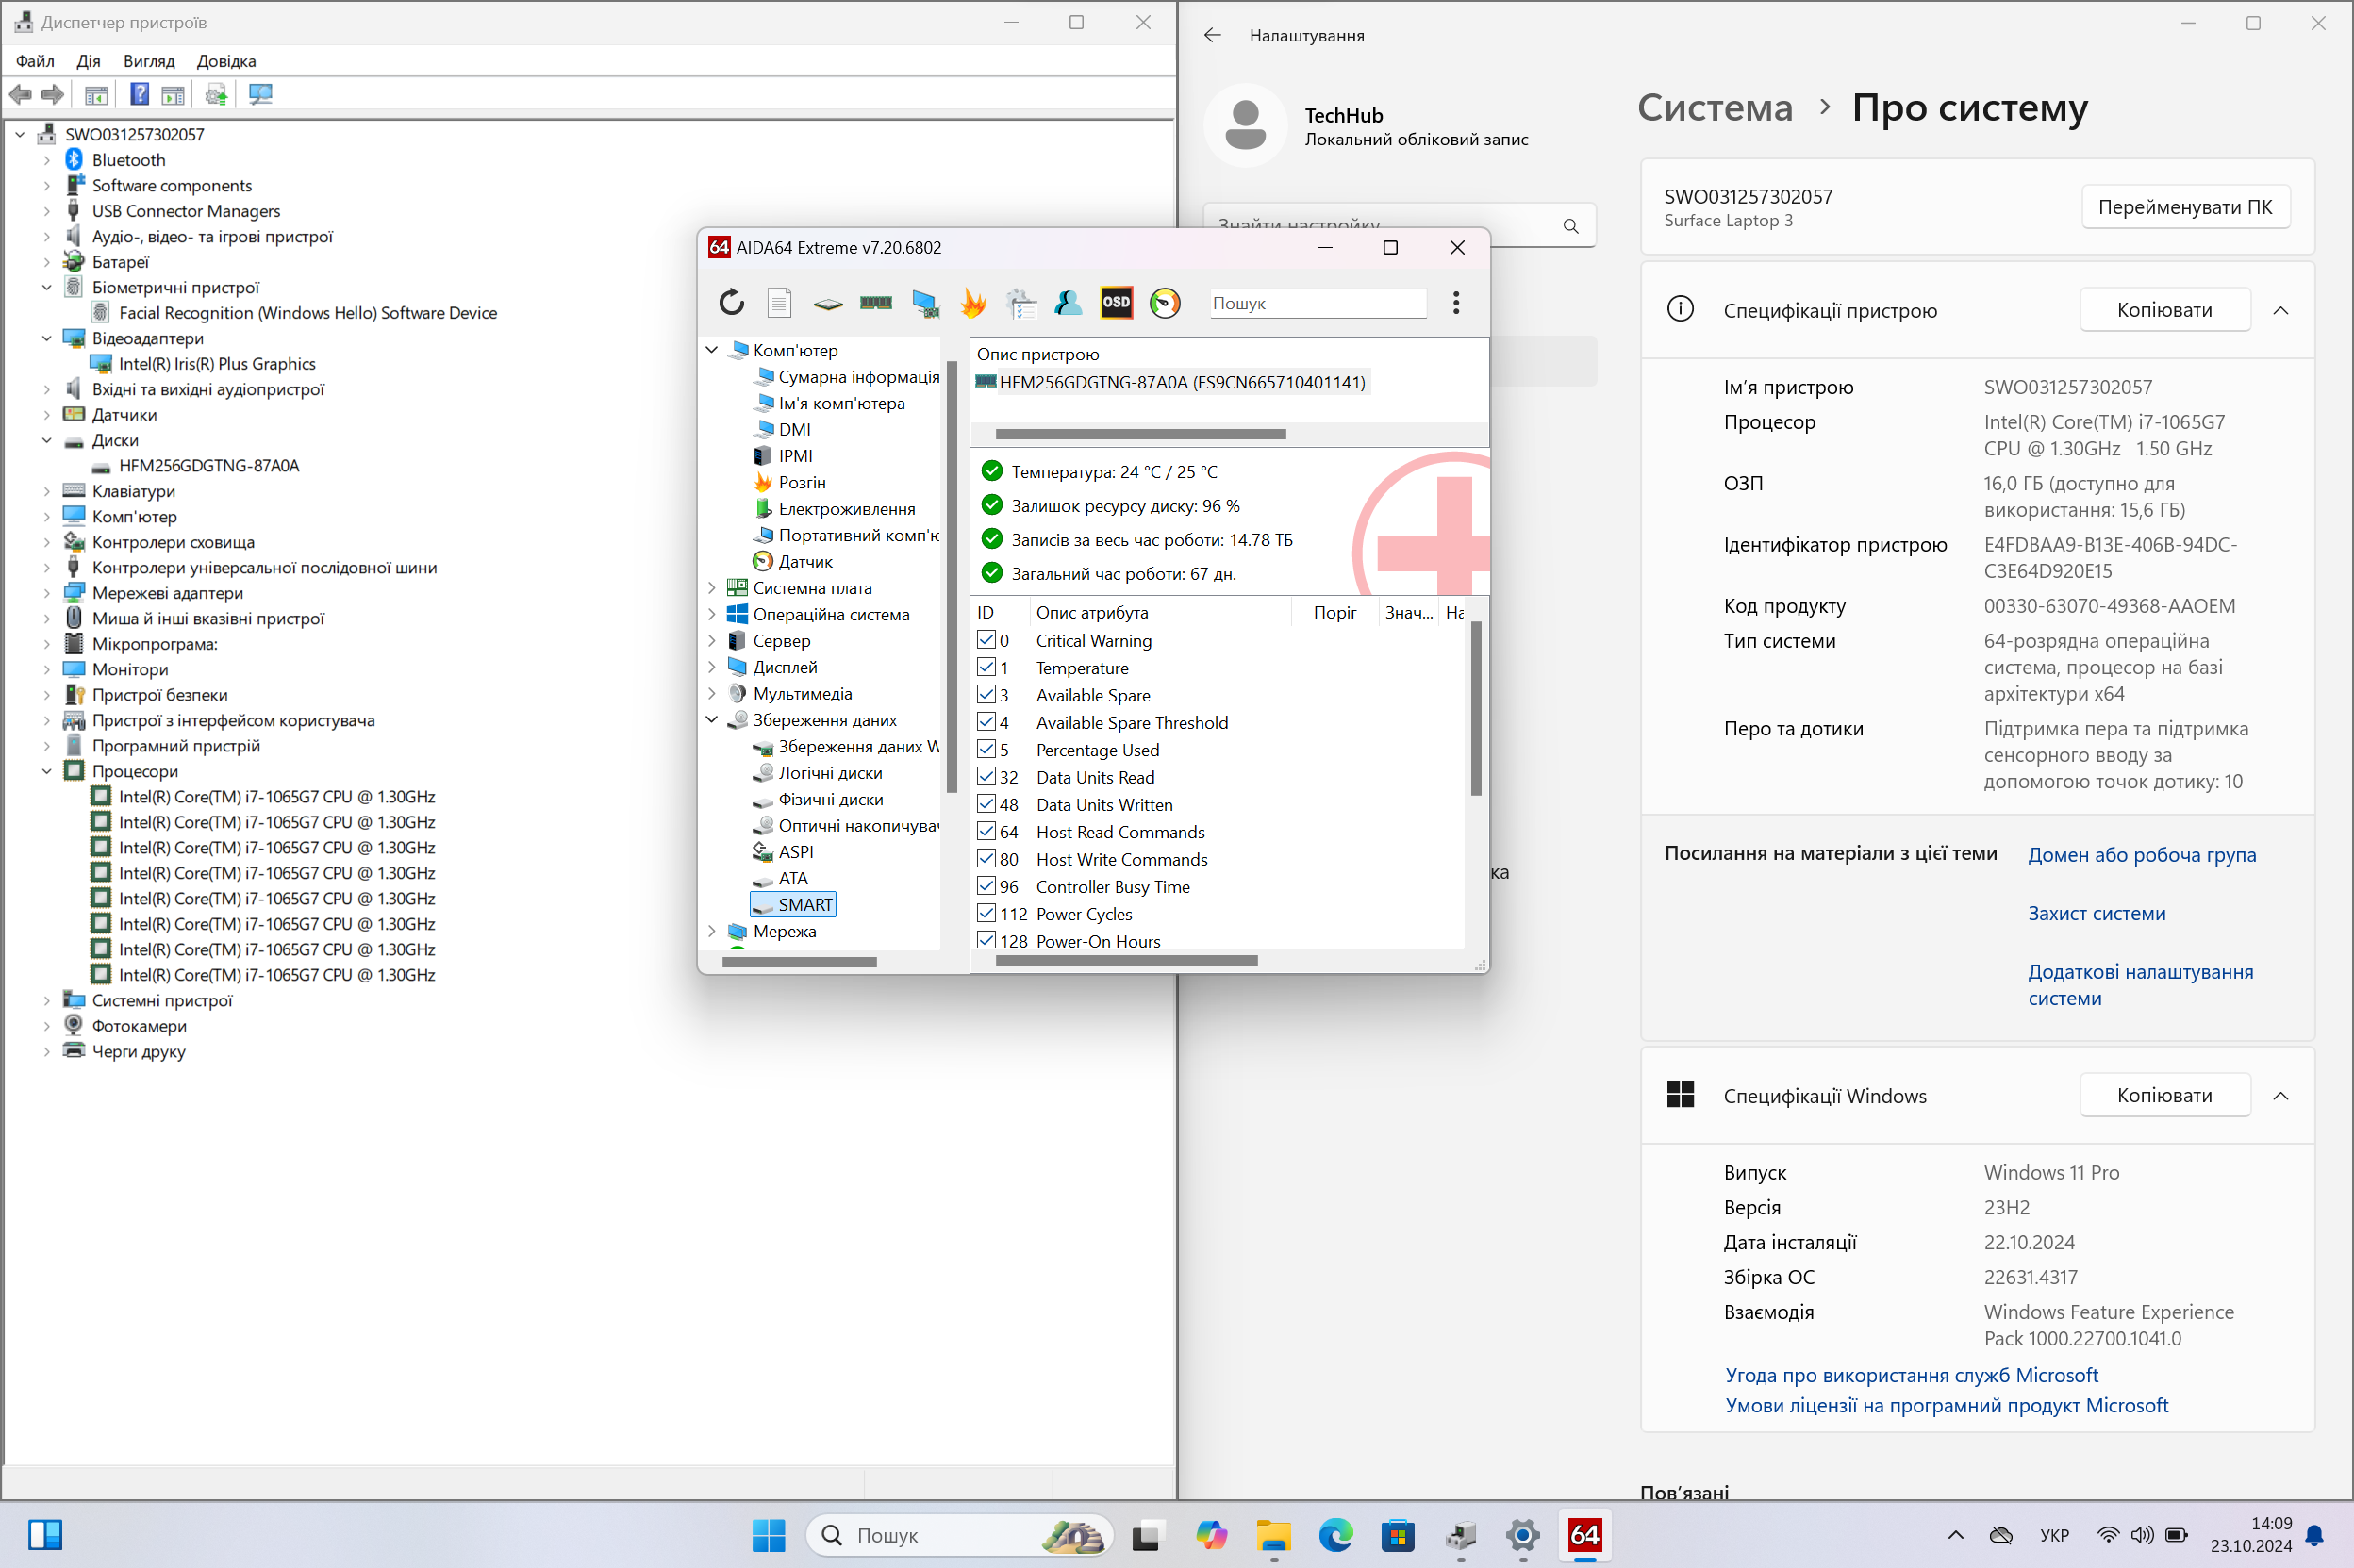Viewport: 2354px width, 1568px height.
Task: Click the Windows Start button
Action: coord(769,1534)
